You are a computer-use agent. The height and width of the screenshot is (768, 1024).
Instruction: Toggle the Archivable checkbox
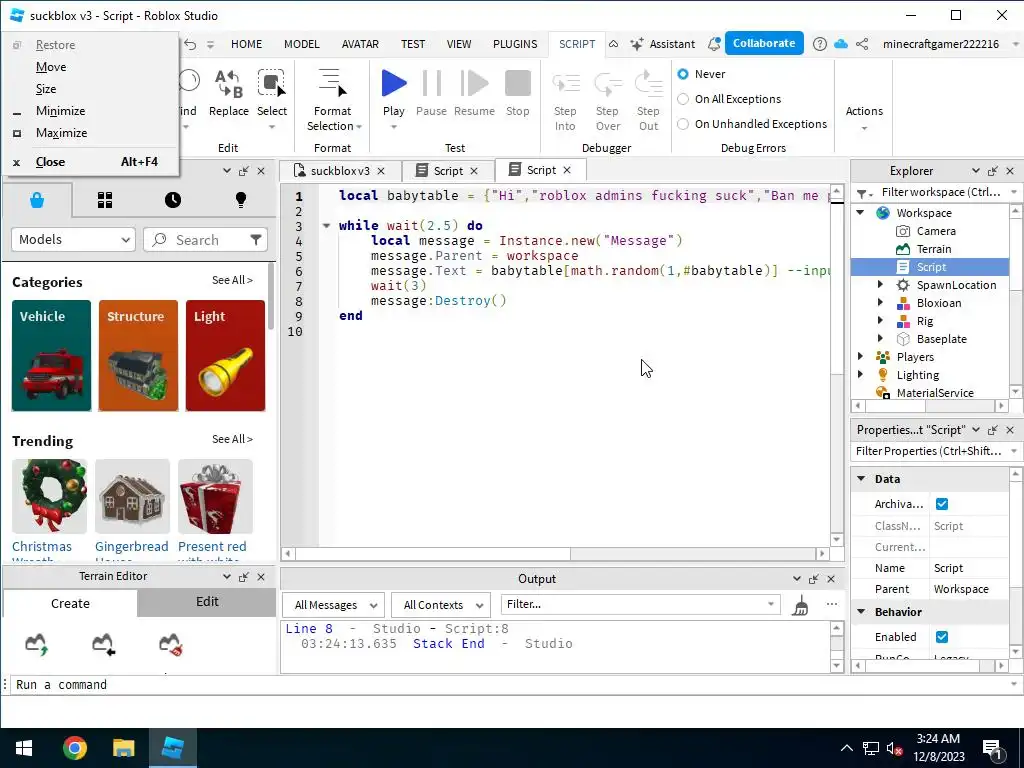pos(942,504)
